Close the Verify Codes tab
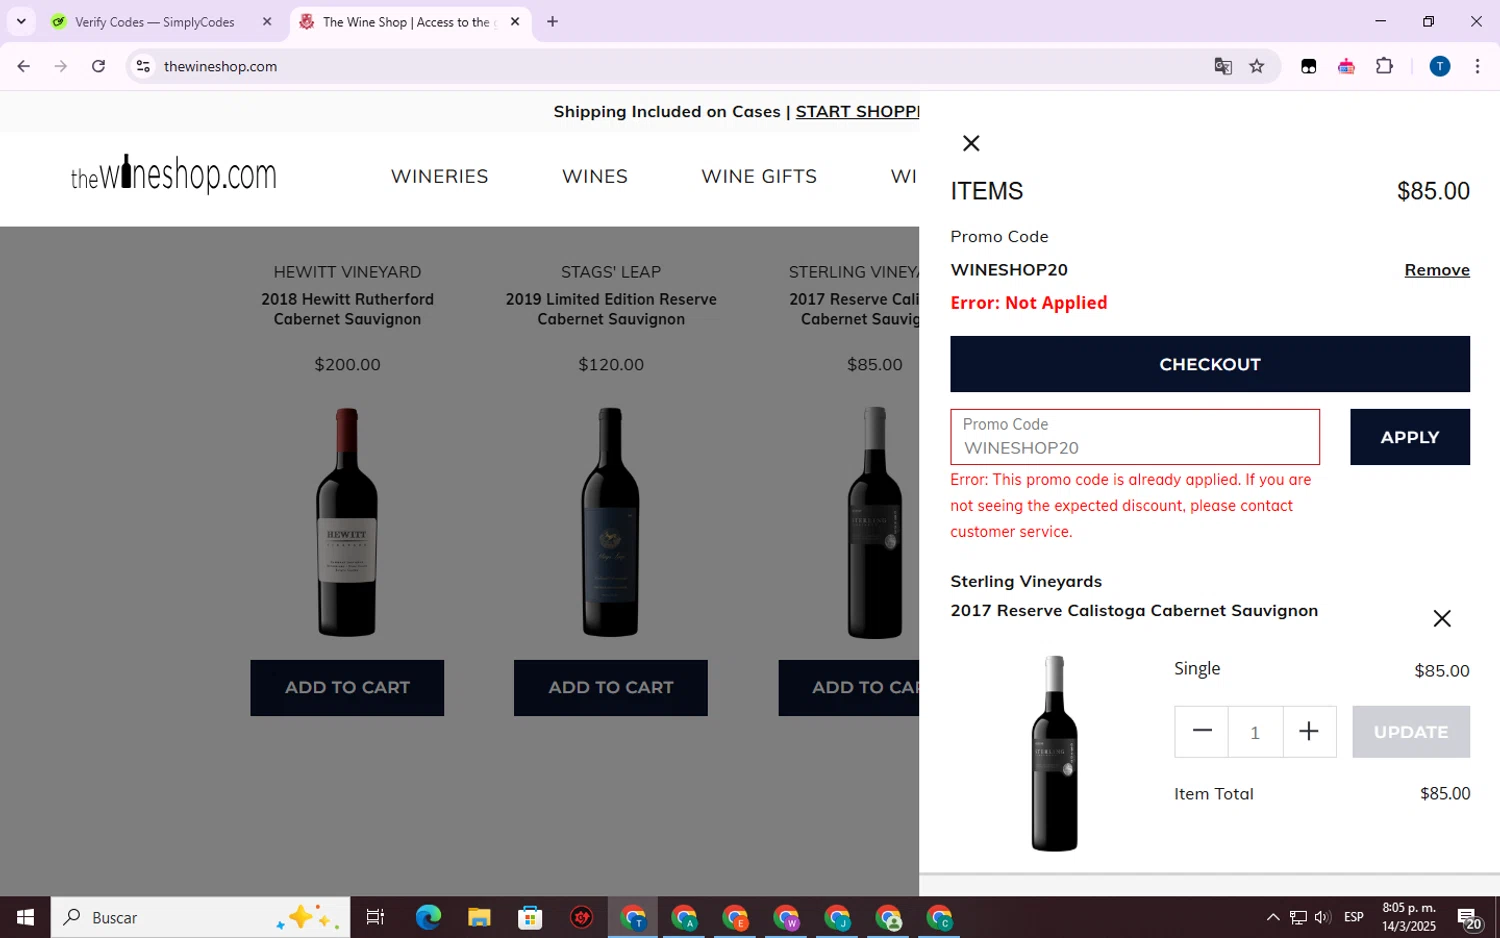Image resolution: width=1500 pixels, height=938 pixels. click(267, 22)
